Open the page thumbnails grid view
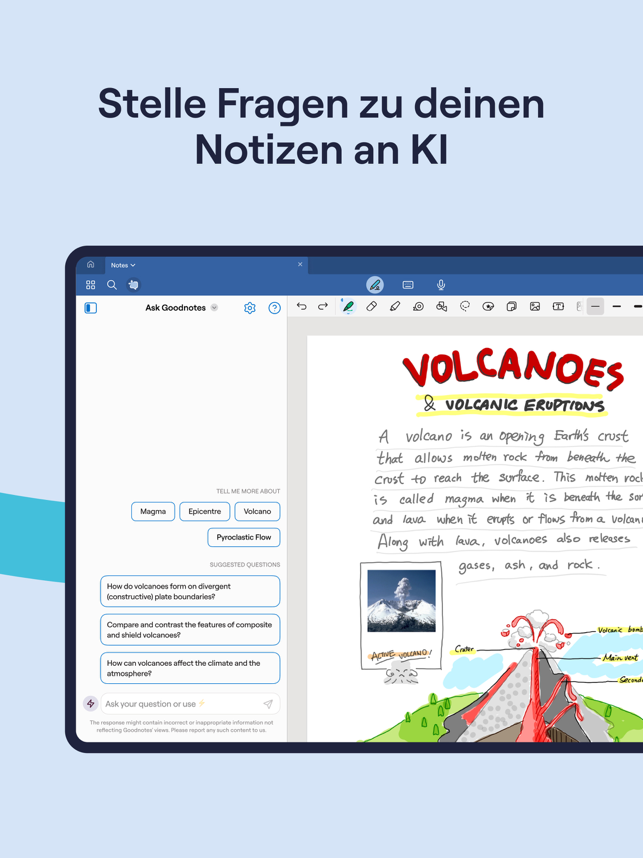 click(x=91, y=285)
